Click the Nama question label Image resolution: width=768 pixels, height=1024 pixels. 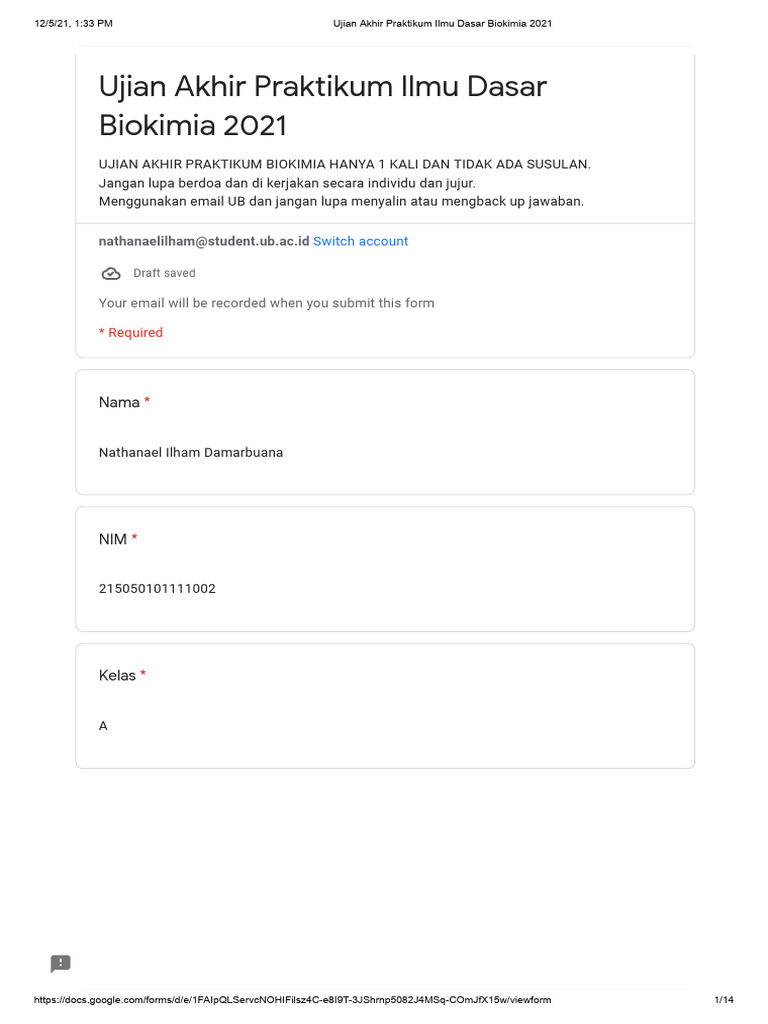click(x=119, y=402)
